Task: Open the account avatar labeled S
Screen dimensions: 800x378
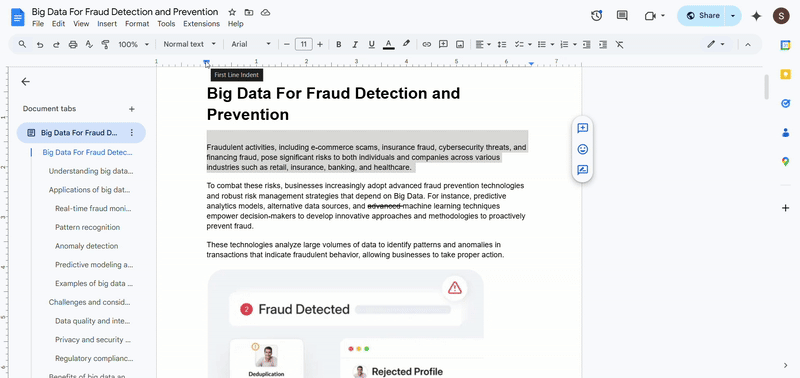Action: click(x=781, y=16)
